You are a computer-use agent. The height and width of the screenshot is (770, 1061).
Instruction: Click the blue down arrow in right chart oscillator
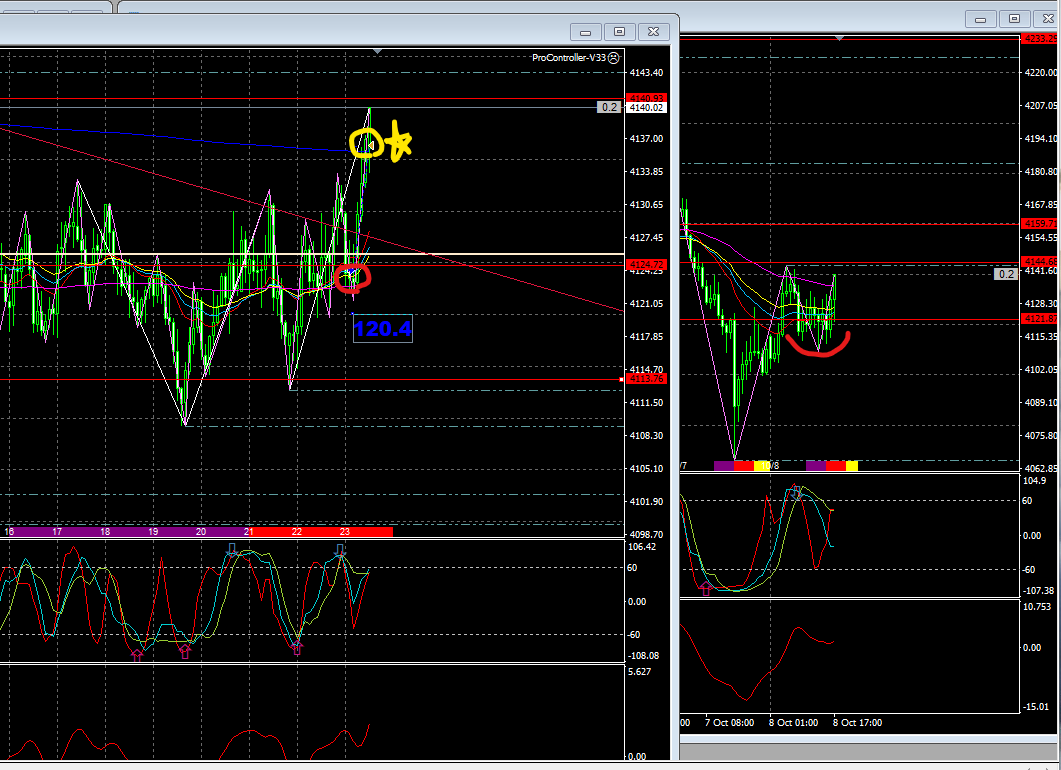point(796,492)
